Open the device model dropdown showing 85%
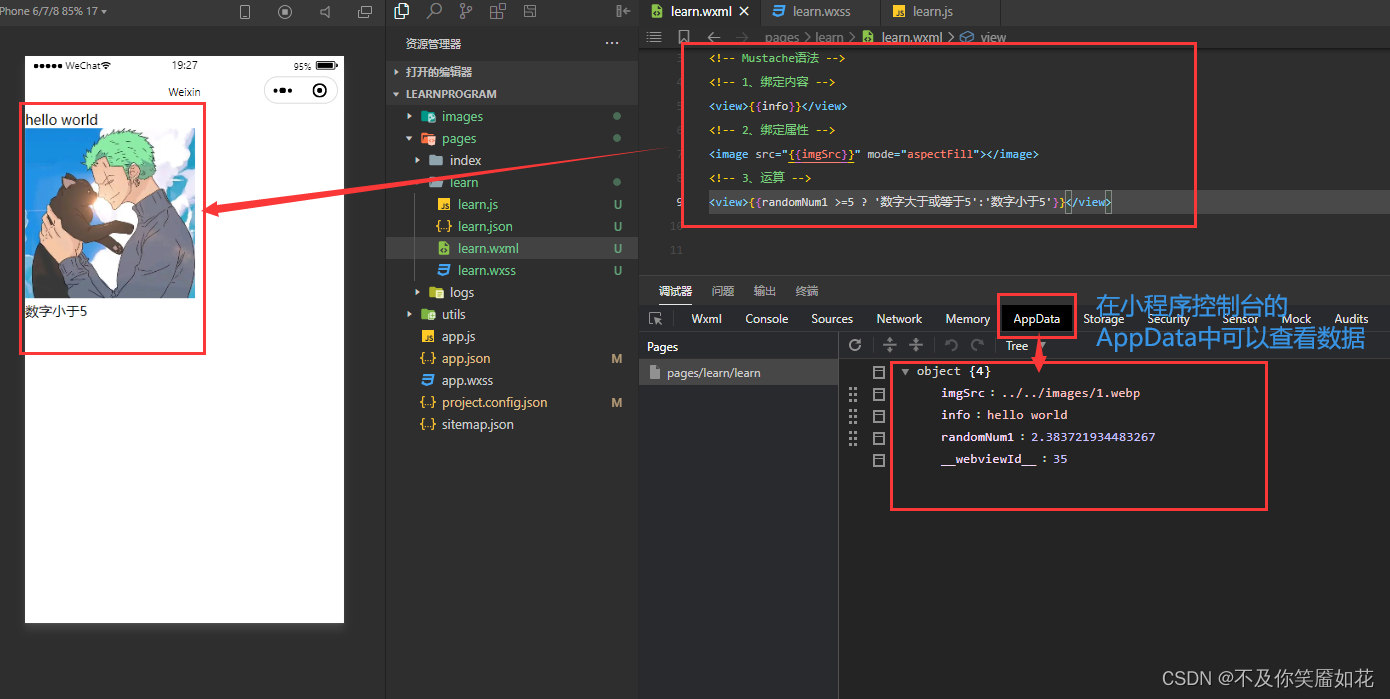 (x=54, y=11)
